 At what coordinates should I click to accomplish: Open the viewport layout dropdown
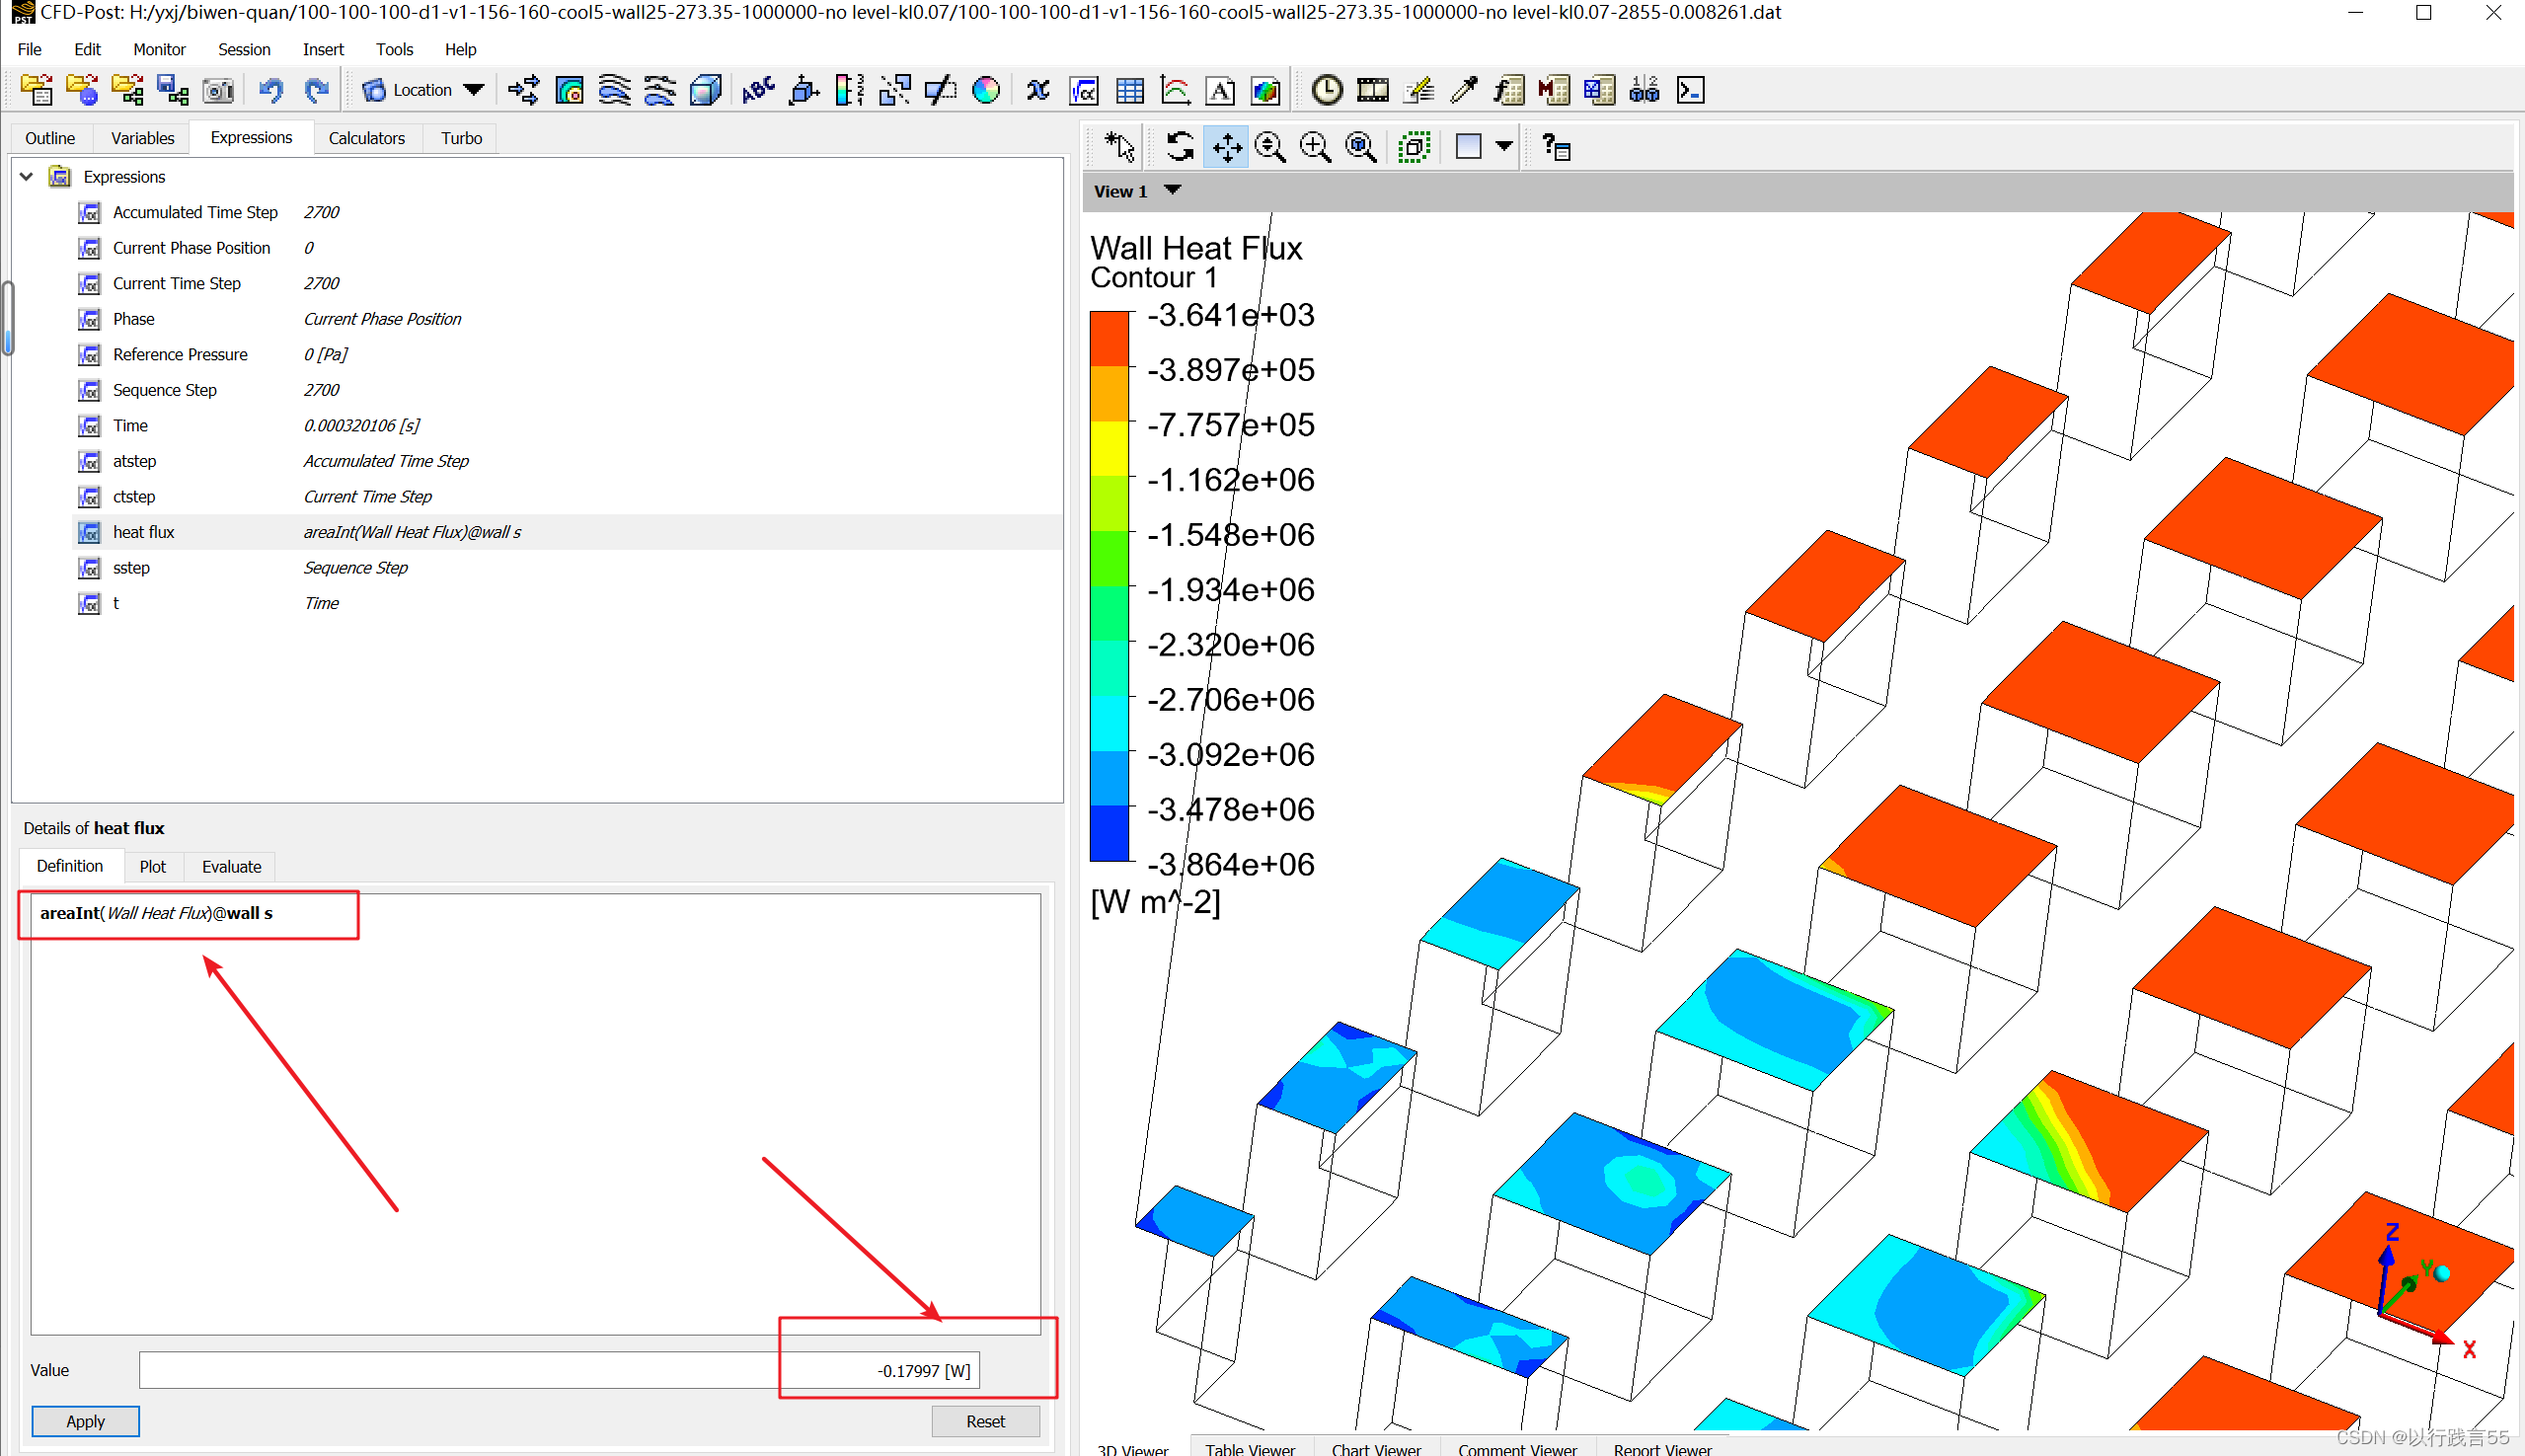[1505, 146]
